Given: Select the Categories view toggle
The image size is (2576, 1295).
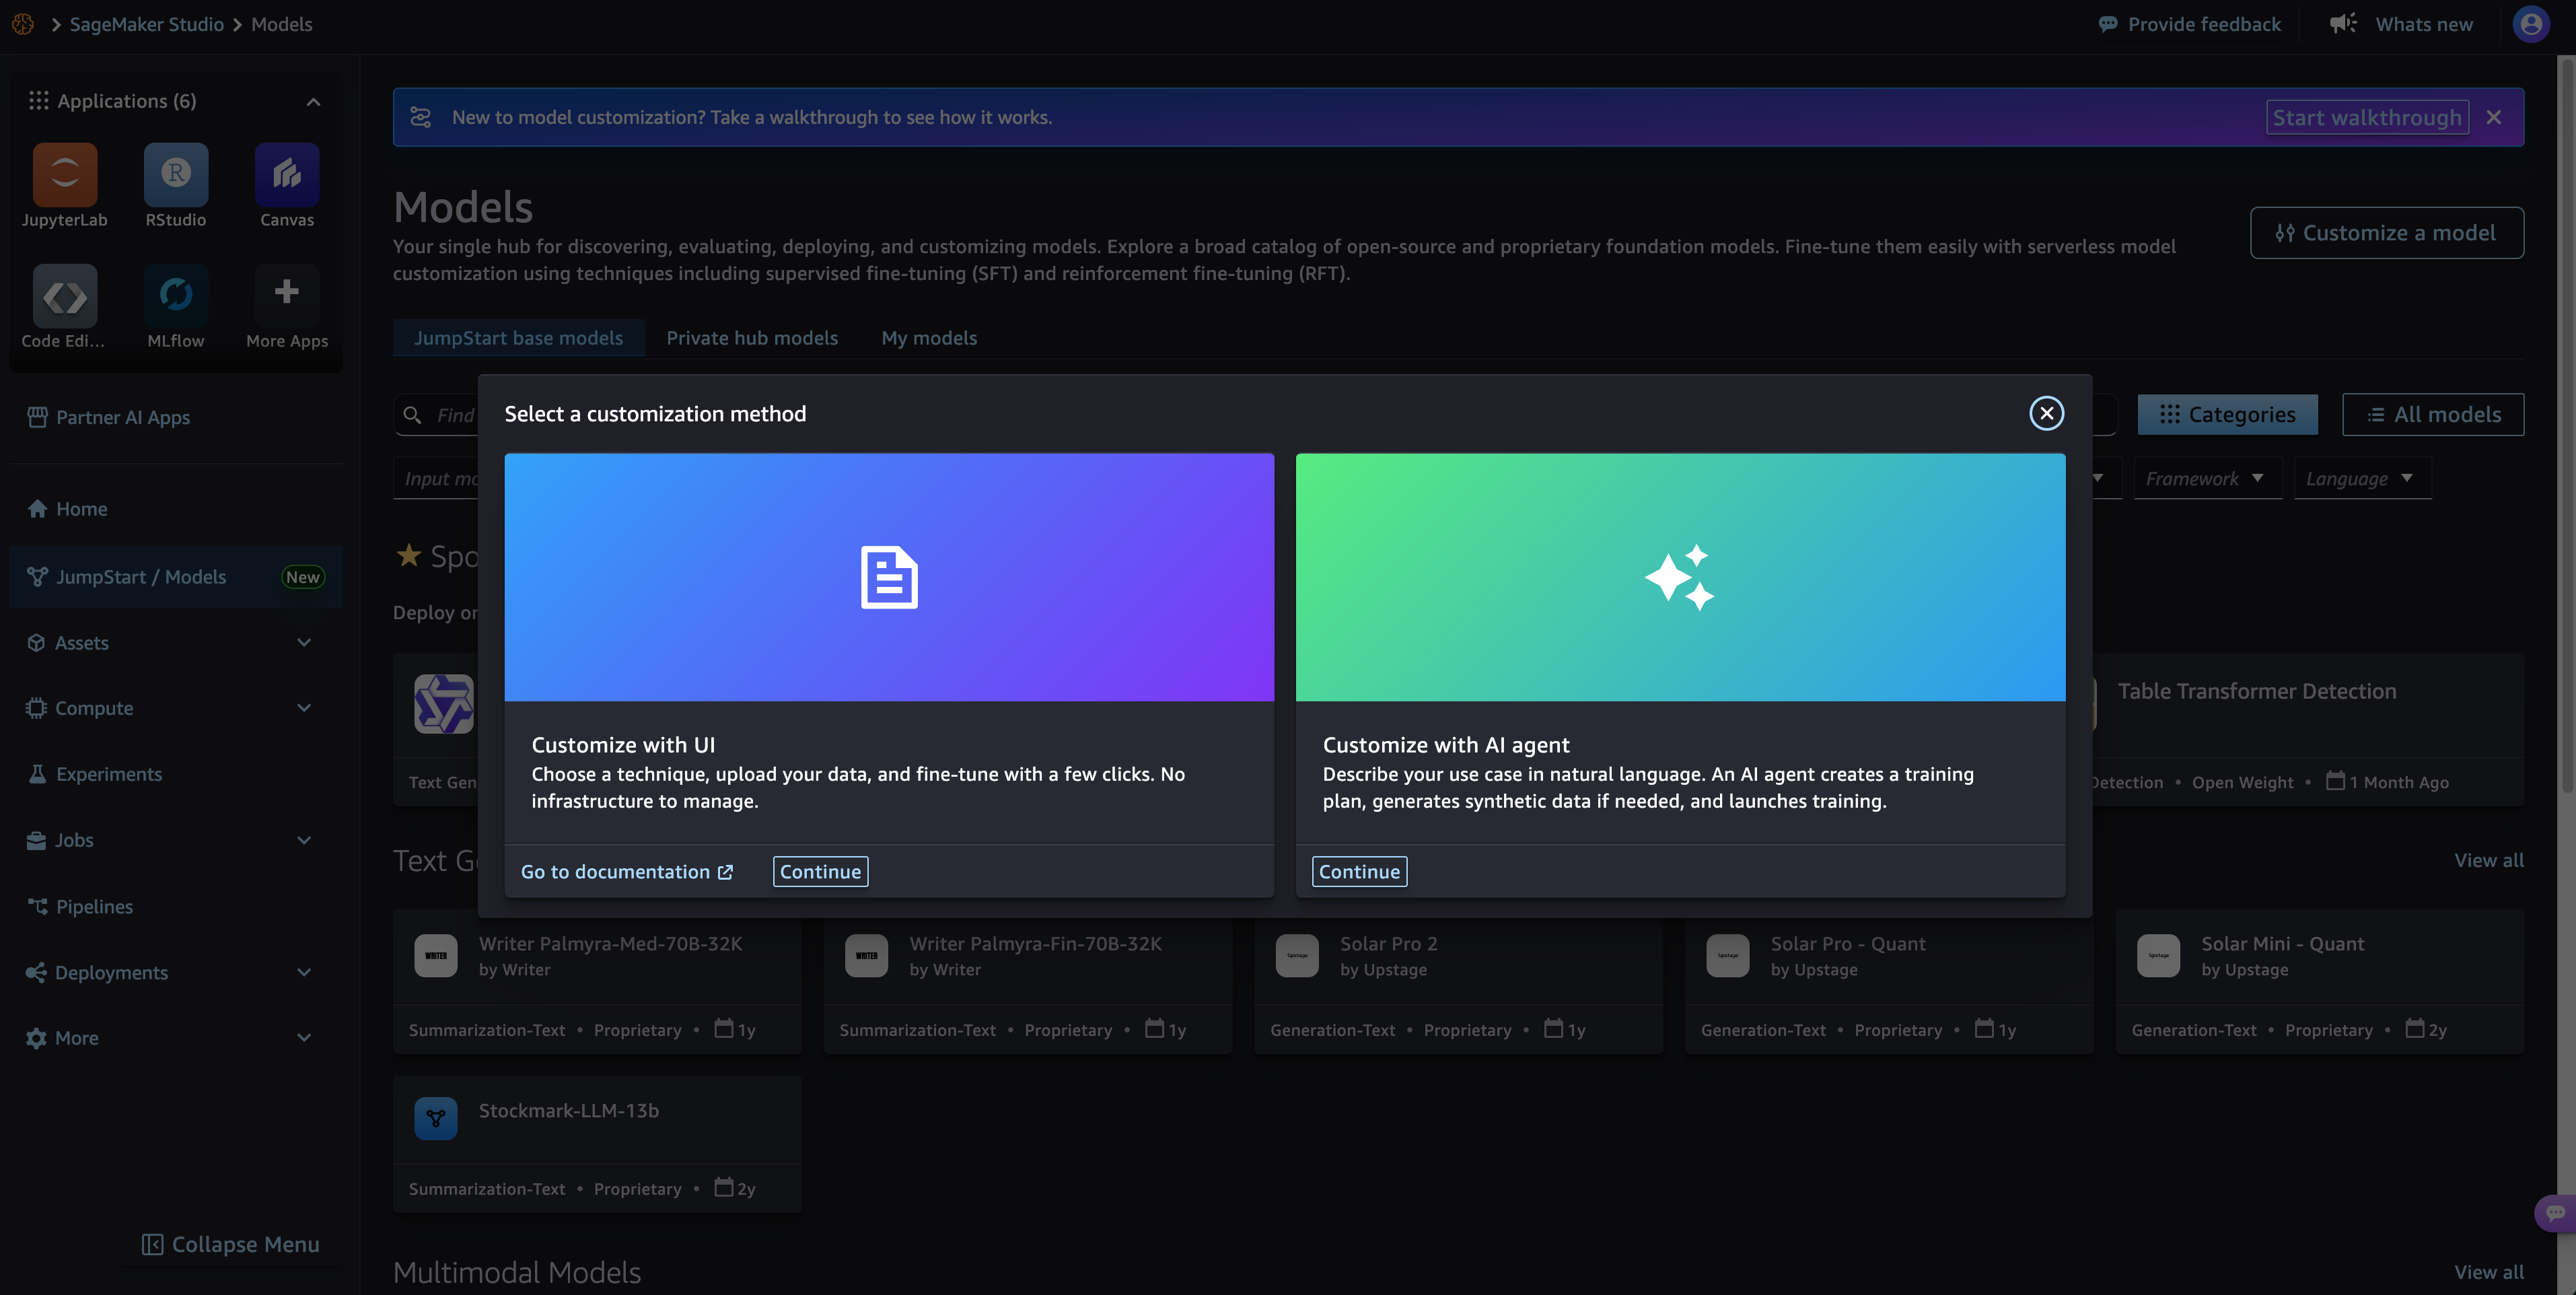Looking at the screenshot, I should point(2227,414).
